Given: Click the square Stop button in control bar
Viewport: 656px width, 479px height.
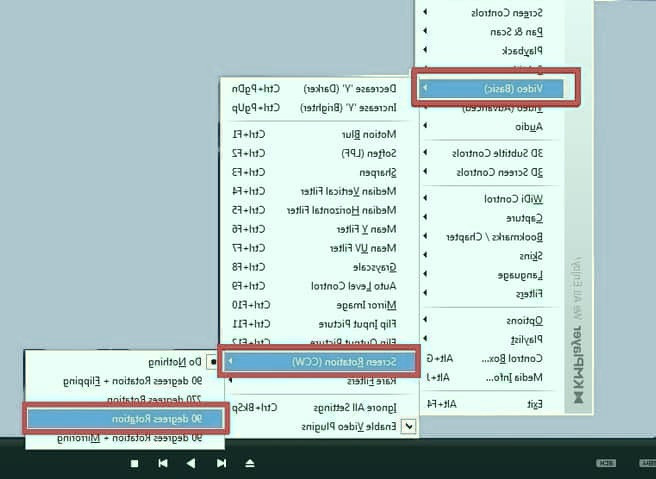Looking at the screenshot, I should point(135,463).
